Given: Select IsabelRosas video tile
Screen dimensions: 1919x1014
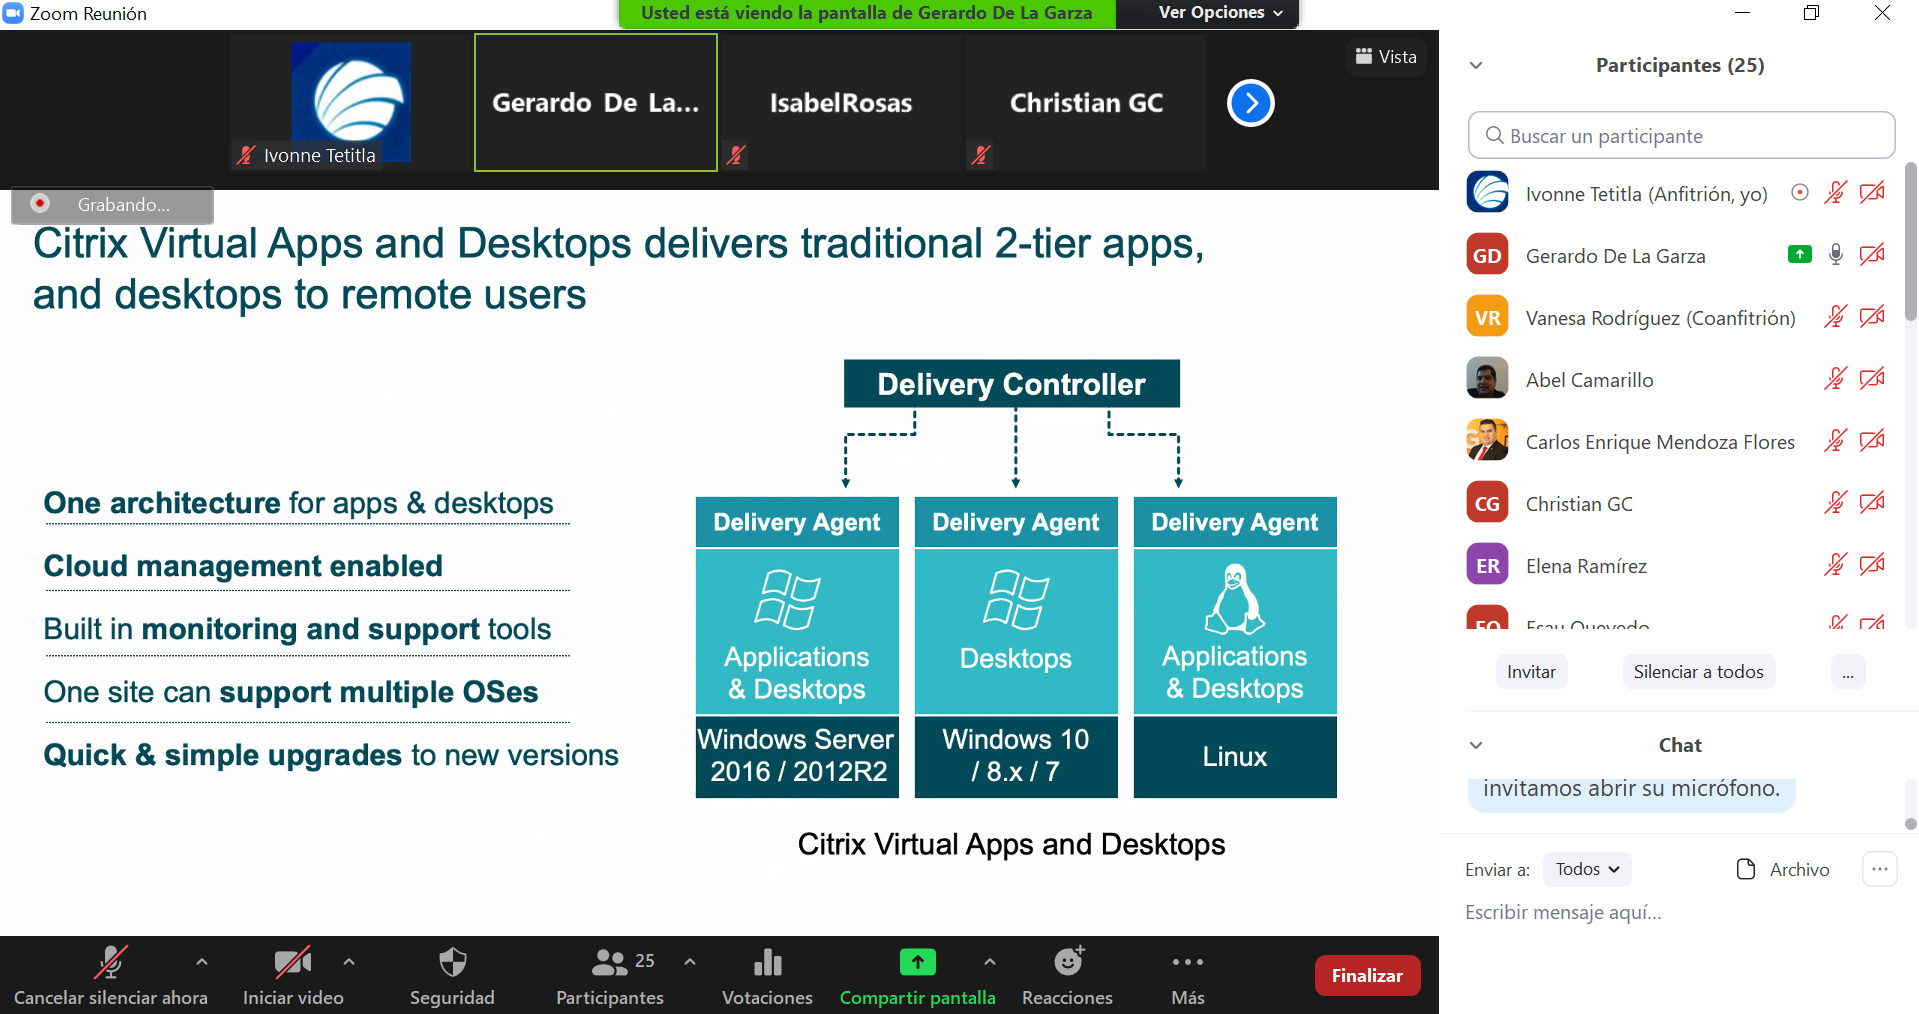Looking at the screenshot, I should click(x=840, y=102).
